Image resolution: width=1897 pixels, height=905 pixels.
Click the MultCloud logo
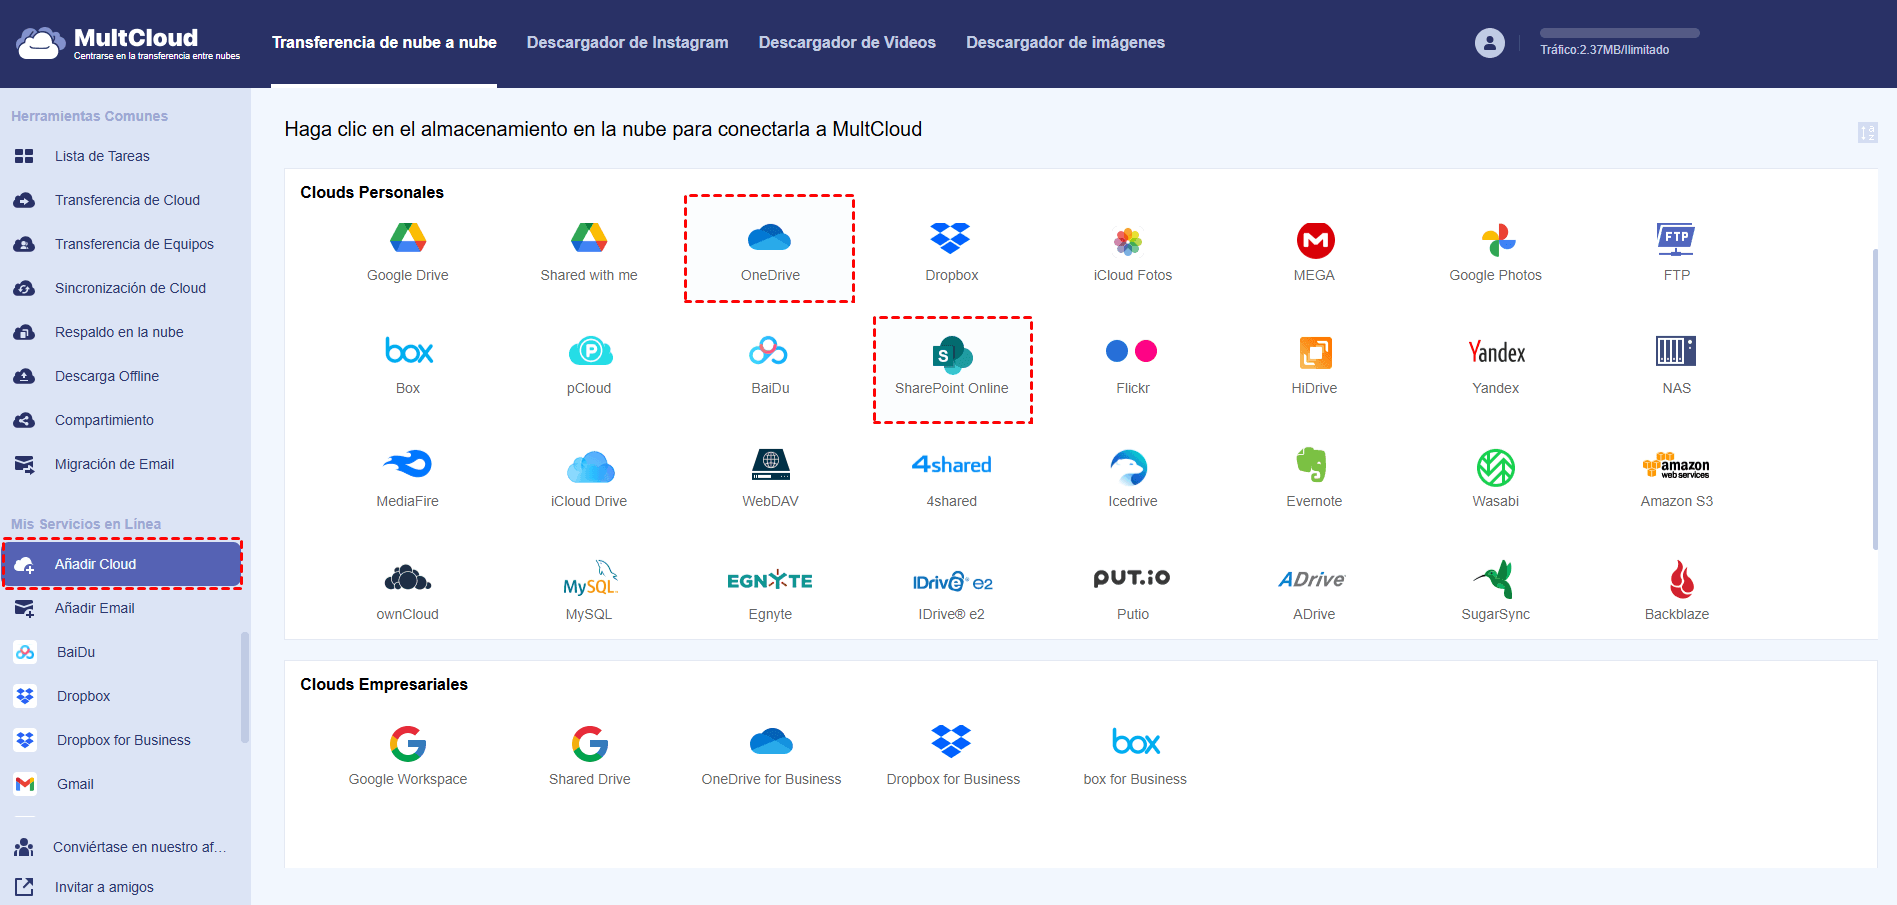tap(128, 43)
